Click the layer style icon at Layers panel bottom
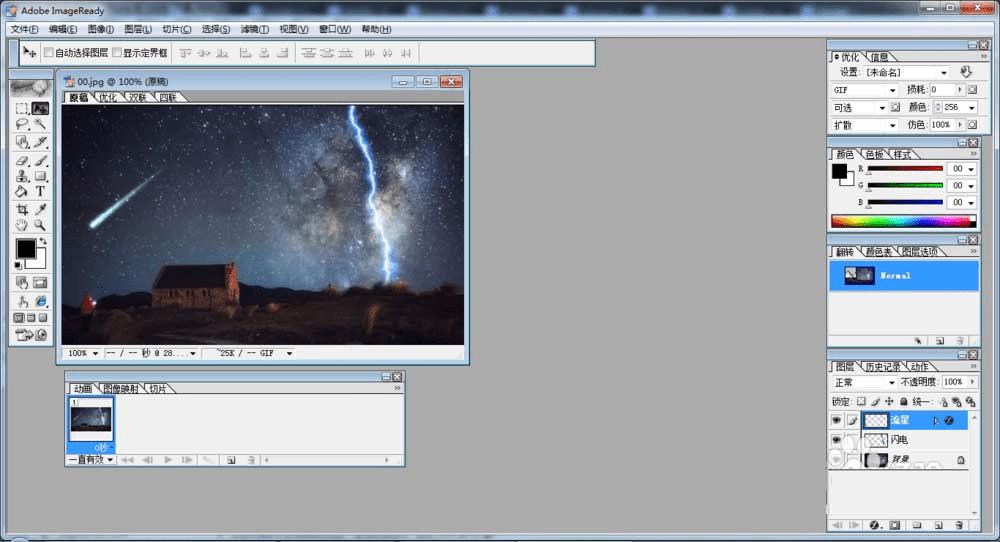This screenshot has height=542, width=1000. click(875, 525)
